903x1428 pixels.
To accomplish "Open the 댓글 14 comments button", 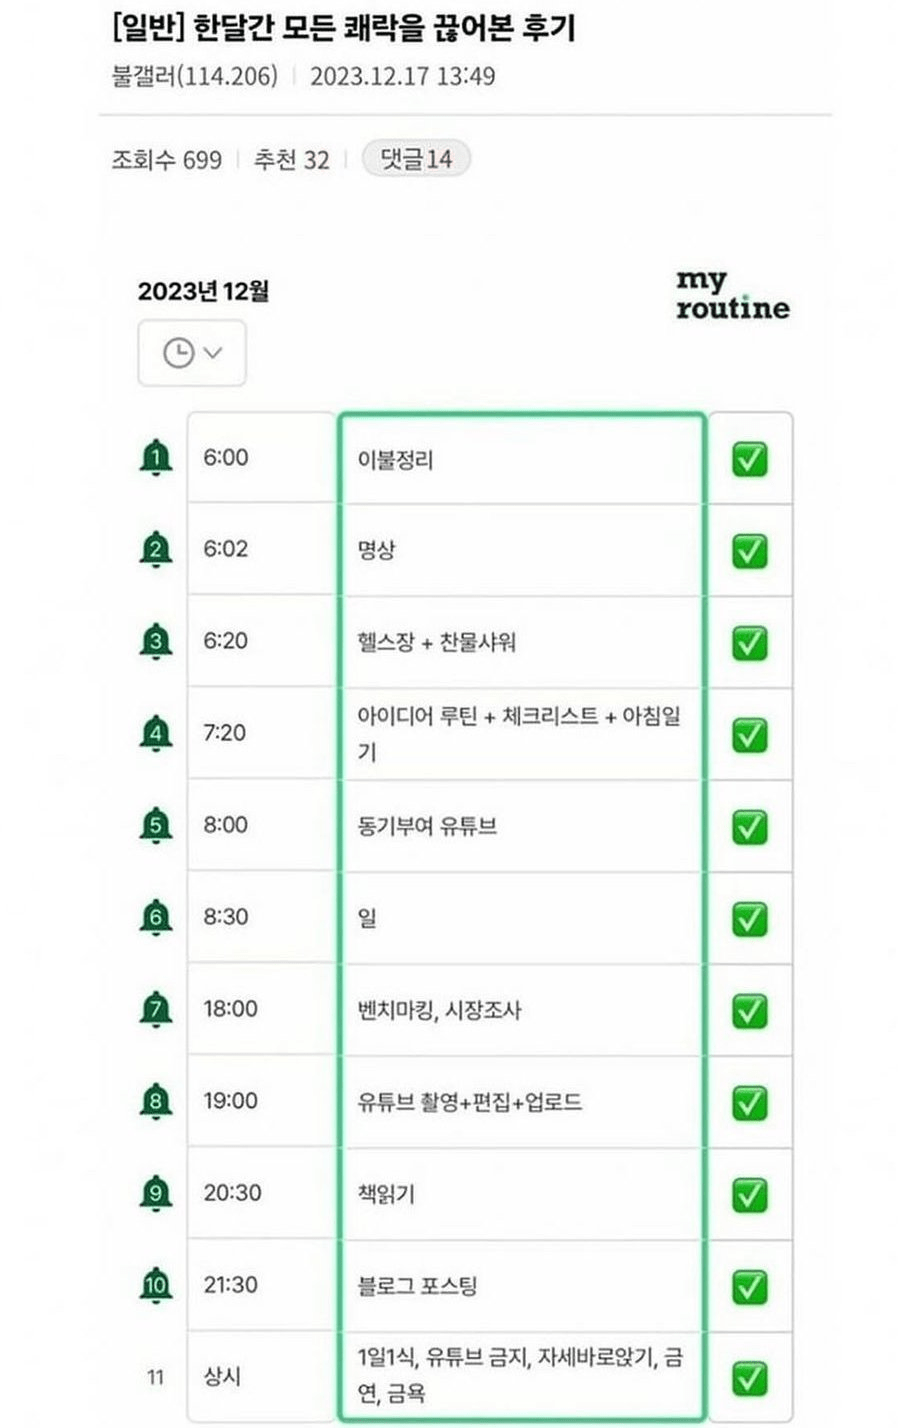I will (415, 159).
